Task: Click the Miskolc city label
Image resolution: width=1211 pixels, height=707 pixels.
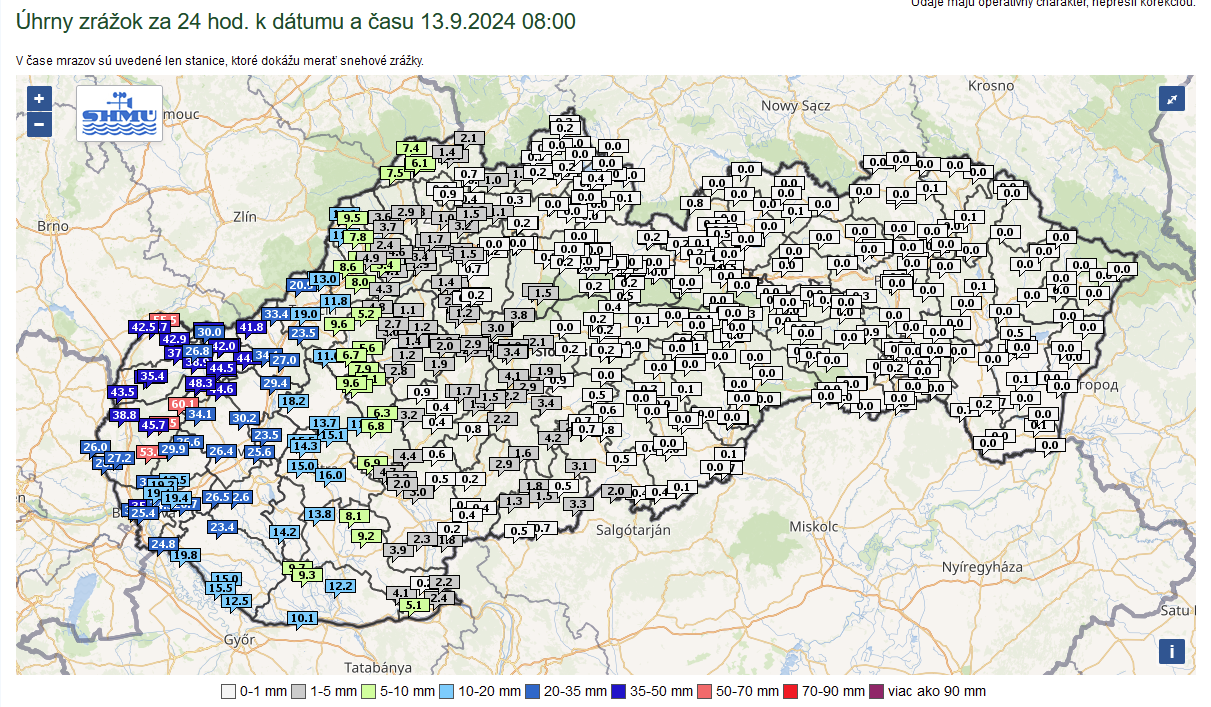Action: [813, 526]
